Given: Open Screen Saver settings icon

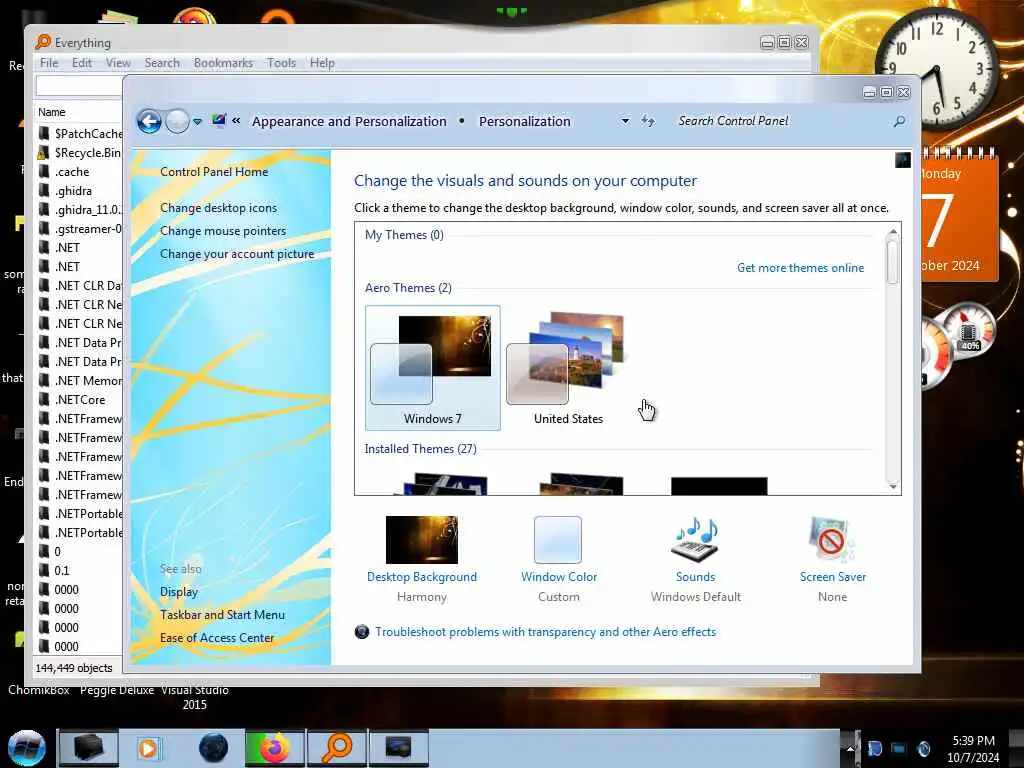Looking at the screenshot, I should (x=832, y=539).
